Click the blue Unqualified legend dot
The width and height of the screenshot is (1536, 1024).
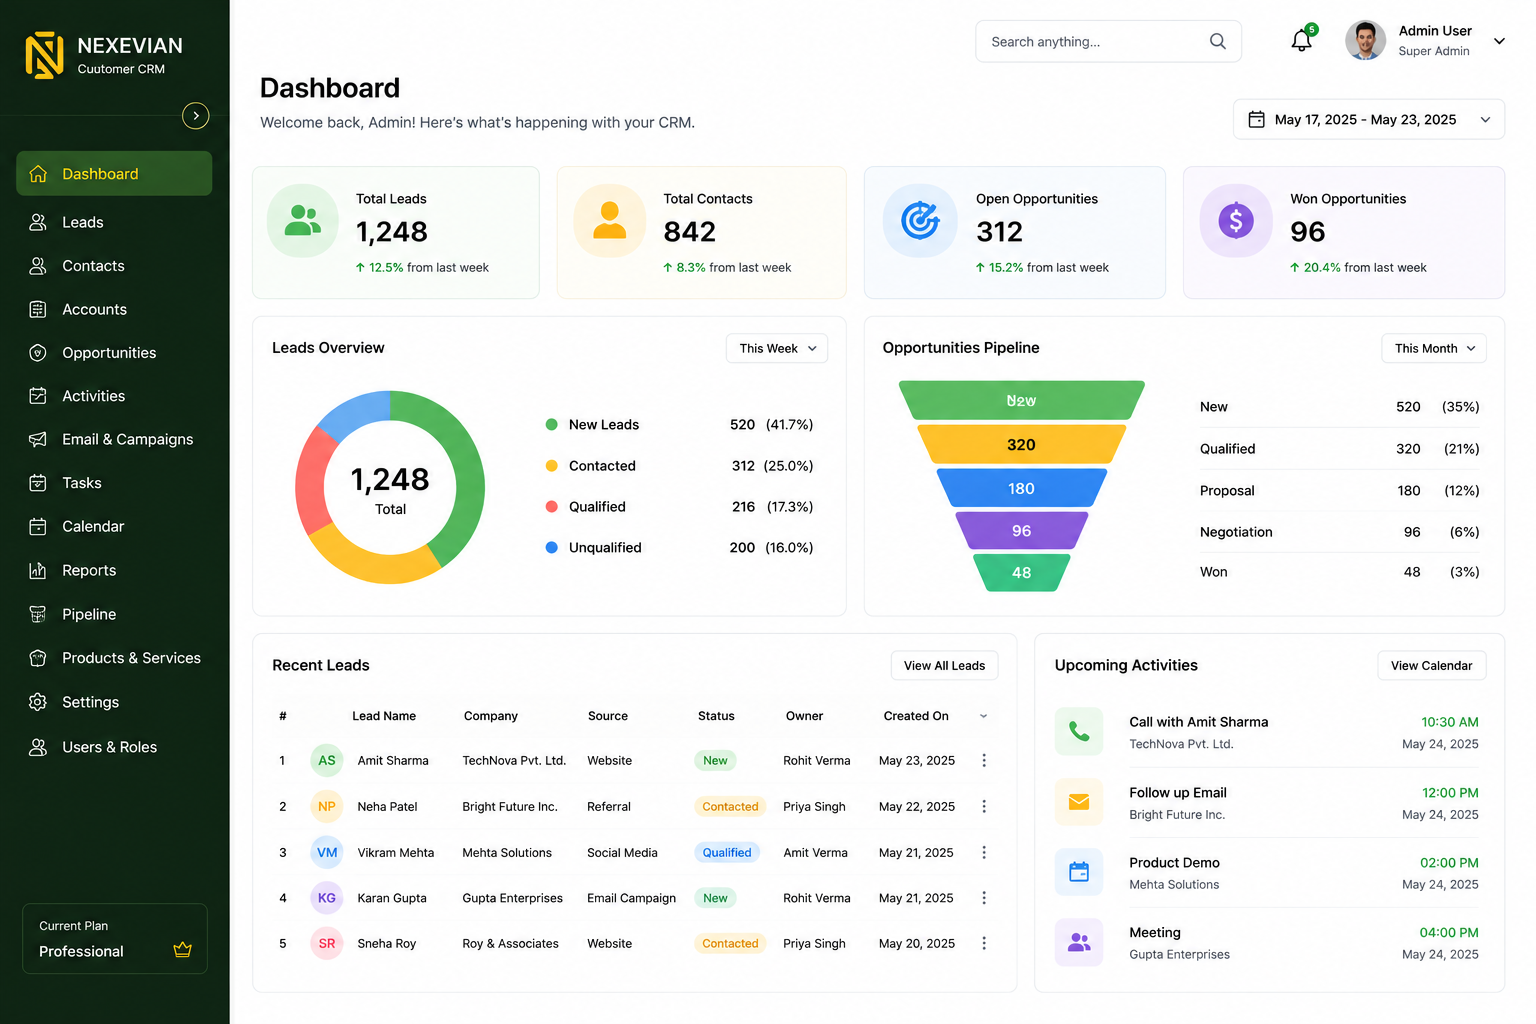[x=551, y=547]
